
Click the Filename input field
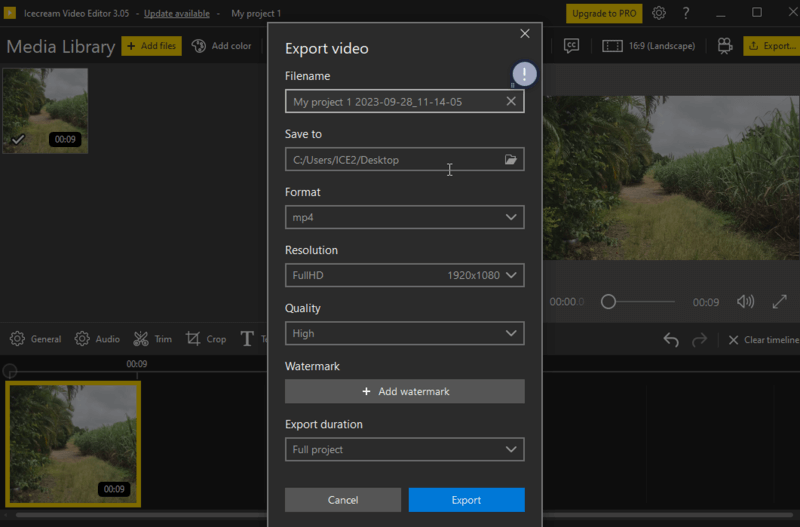pyautogui.click(x=405, y=102)
